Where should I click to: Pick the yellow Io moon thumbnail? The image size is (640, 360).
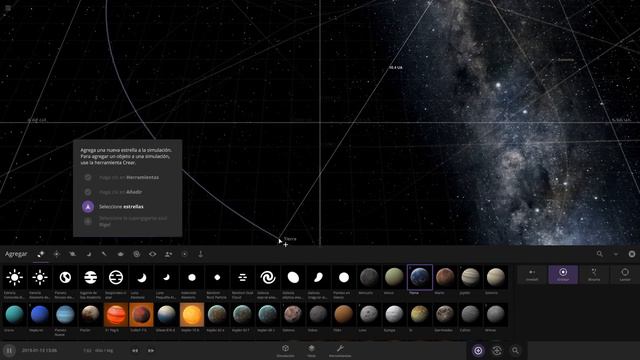click(x=420, y=315)
